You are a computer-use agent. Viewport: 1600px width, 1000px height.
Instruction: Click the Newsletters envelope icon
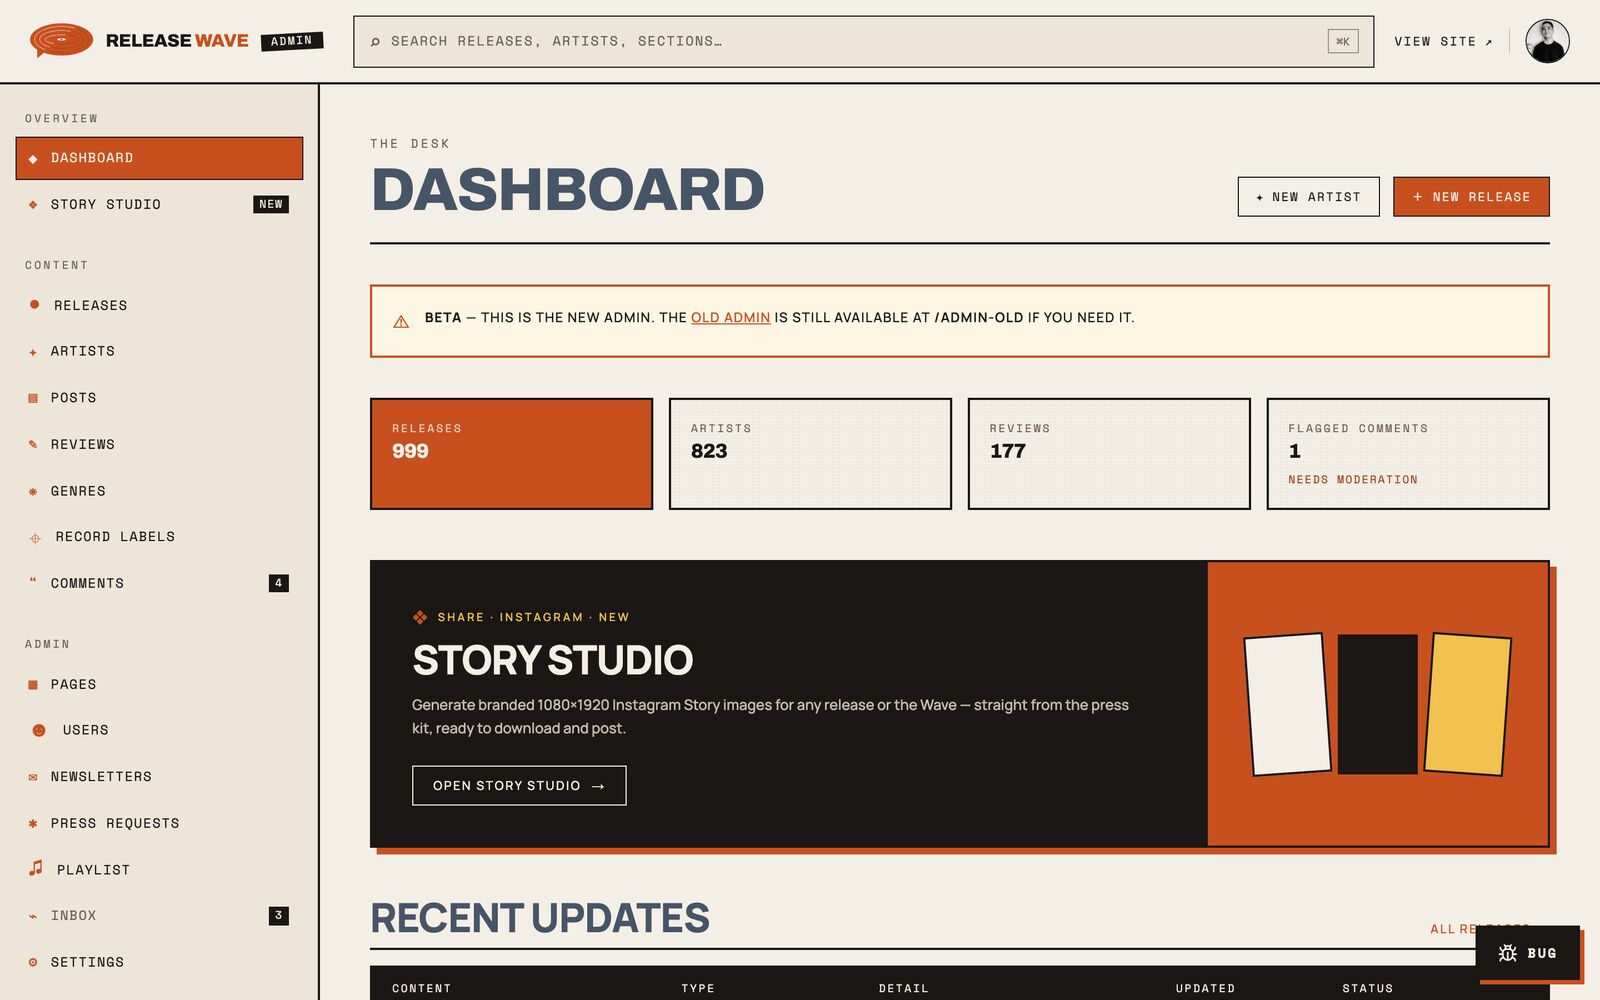tap(33, 777)
